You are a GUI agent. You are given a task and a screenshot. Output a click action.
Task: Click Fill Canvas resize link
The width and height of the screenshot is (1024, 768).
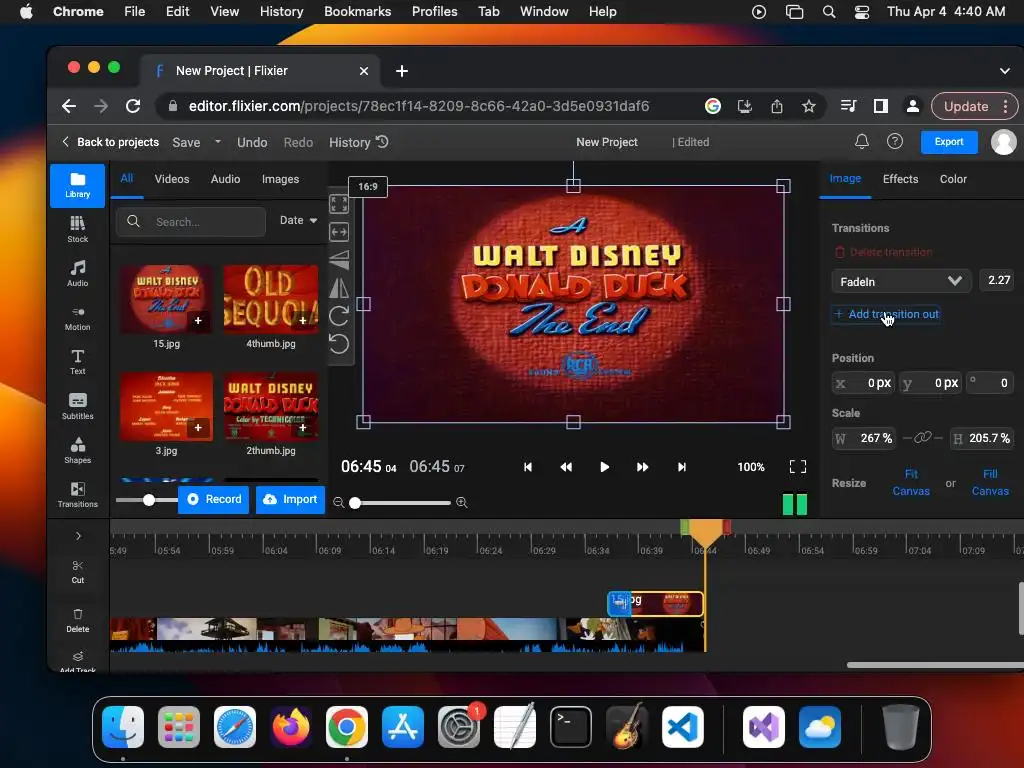point(990,483)
